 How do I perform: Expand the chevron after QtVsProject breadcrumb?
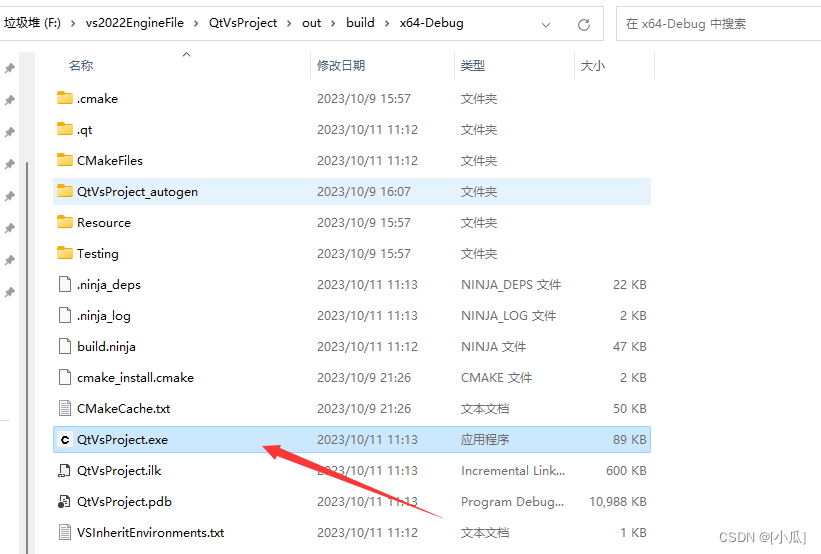[289, 24]
